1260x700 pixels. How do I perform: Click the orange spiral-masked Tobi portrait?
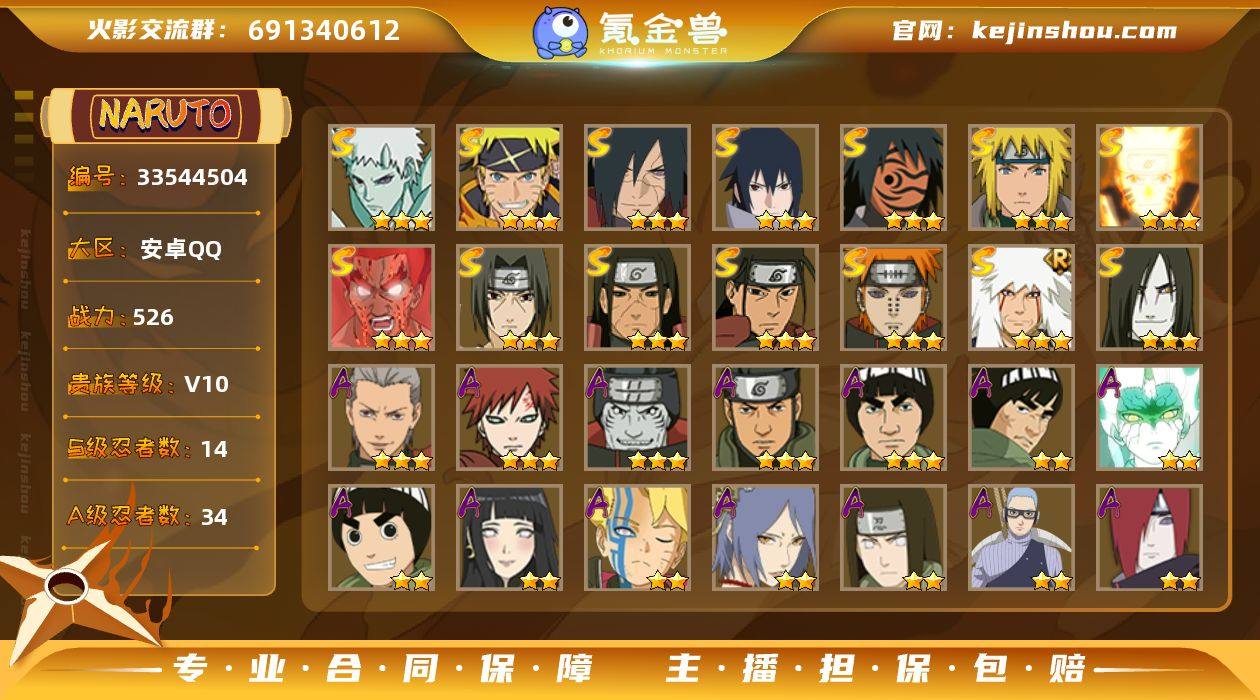(x=893, y=178)
